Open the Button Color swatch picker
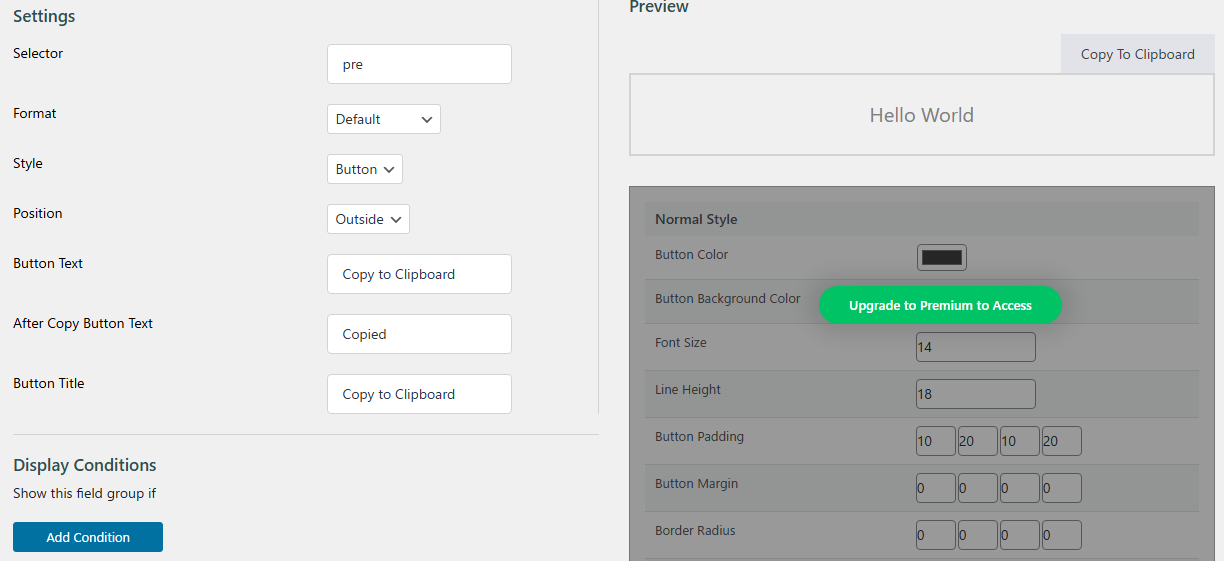The image size is (1224, 561). [942, 257]
